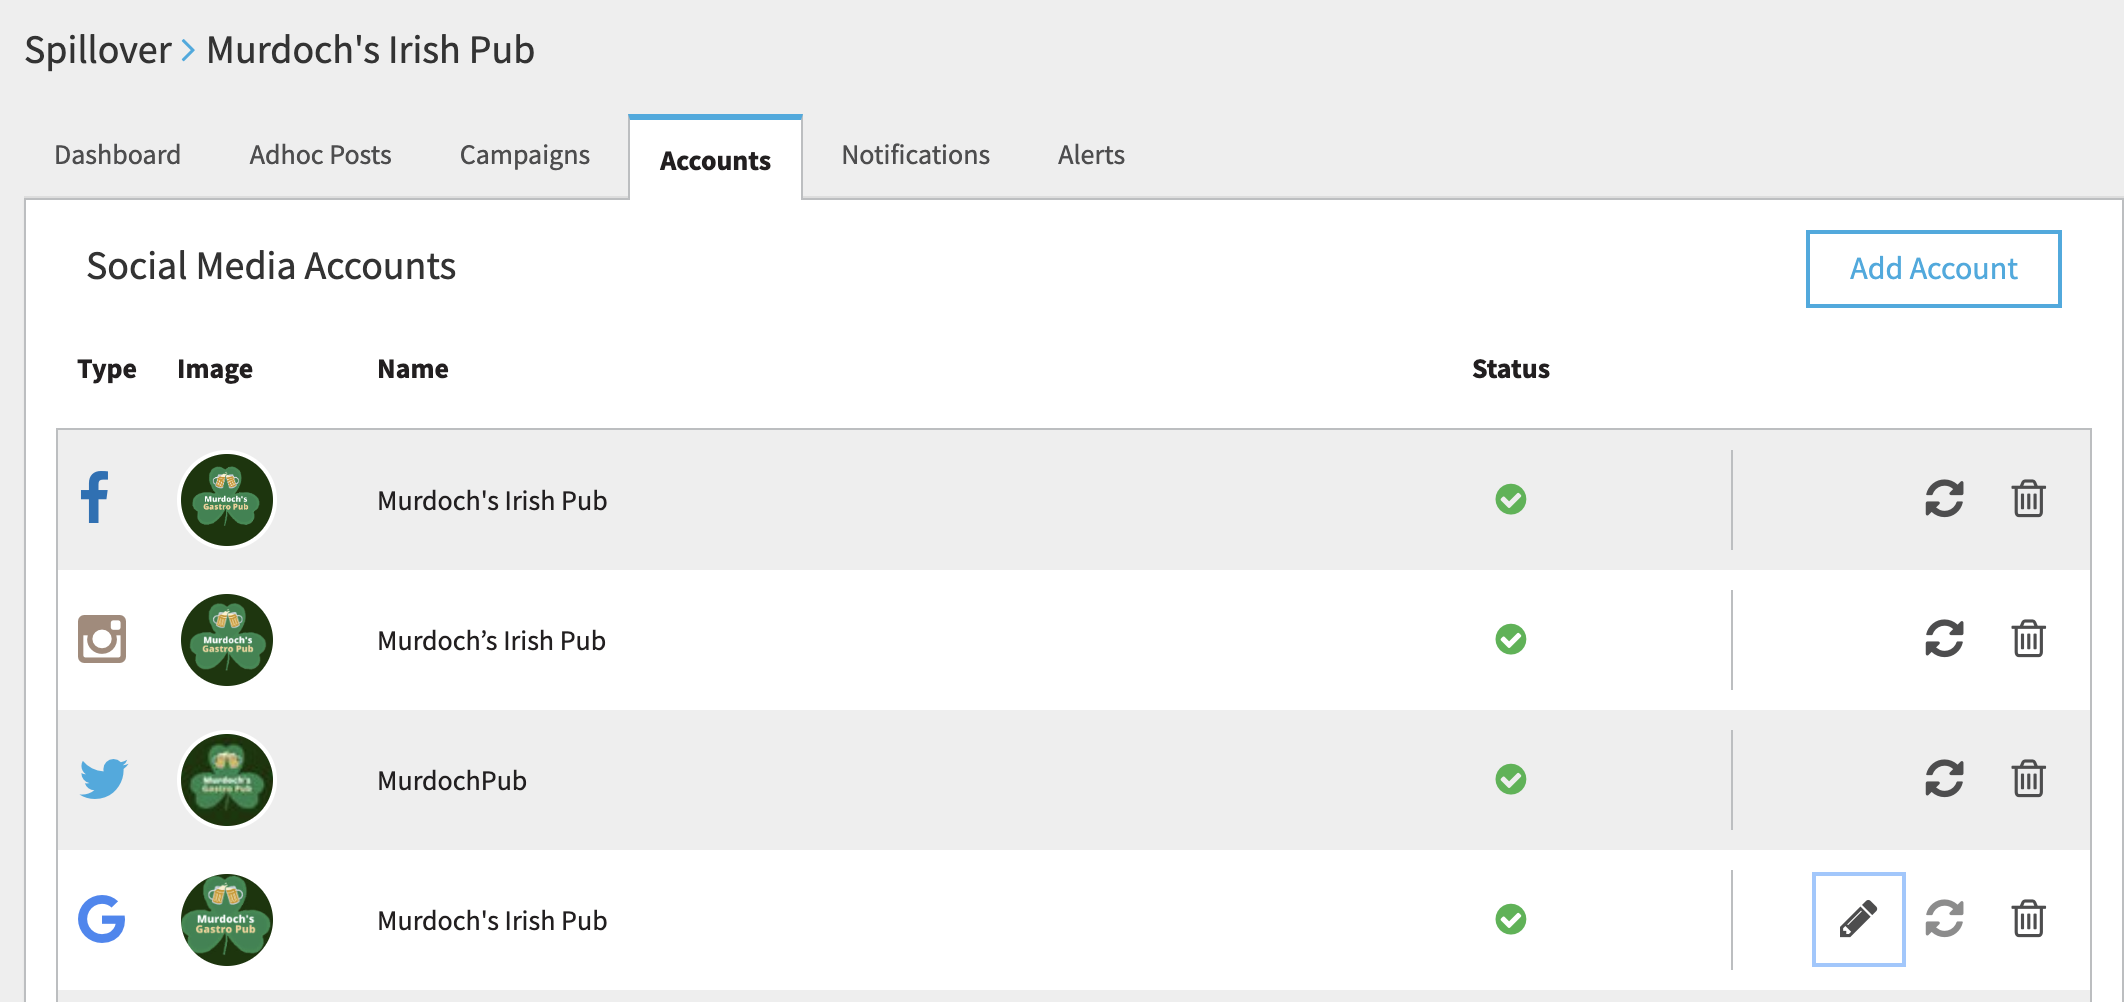The width and height of the screenshot is (2124, 1002).
Task: Click the Facebook row green status checkmark
Action: click(1510, 499)
